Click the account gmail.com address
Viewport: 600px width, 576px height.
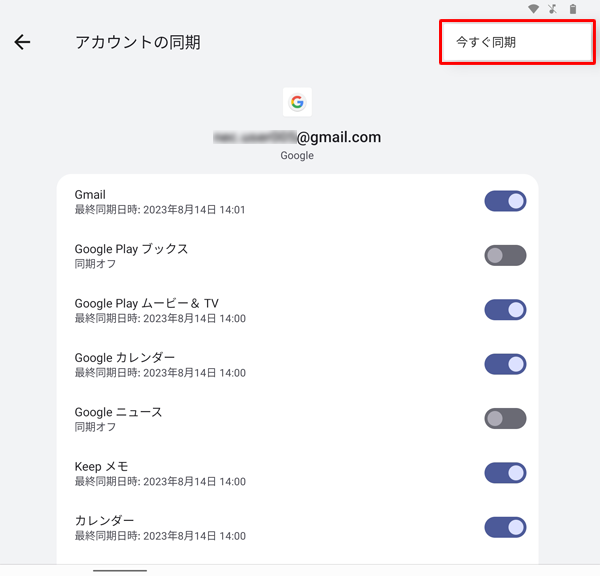(x=297, y=137)
